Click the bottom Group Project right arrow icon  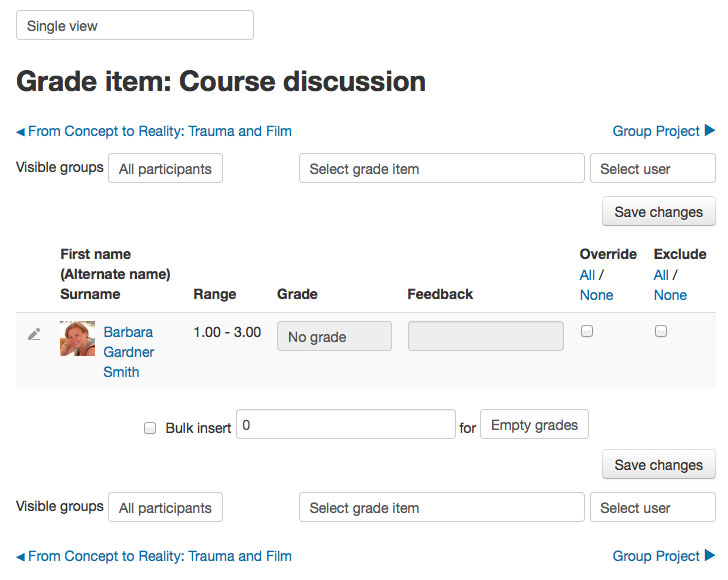click(x=709, y=555)
